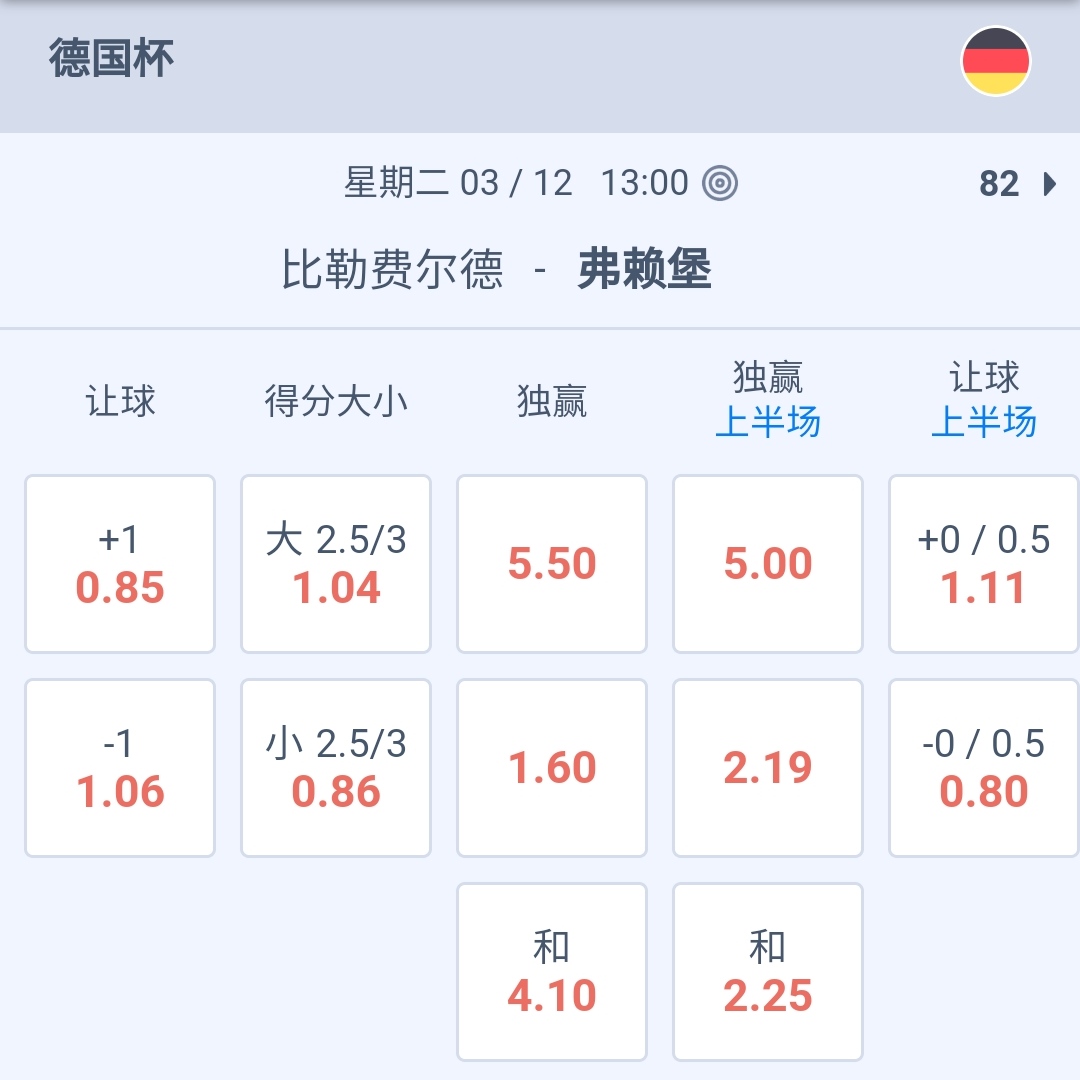
Task: Select first-half moneyline odds 2.19
Action: [x=768, y=768]
